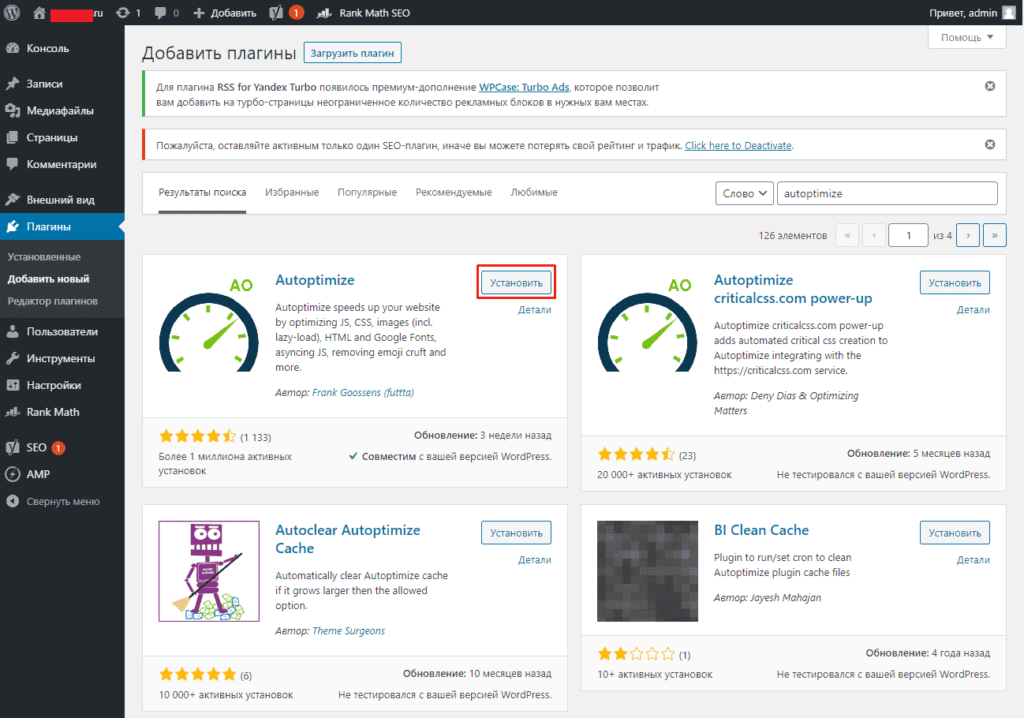
Task: Go to next results page
Action: (x=968, y=235)
